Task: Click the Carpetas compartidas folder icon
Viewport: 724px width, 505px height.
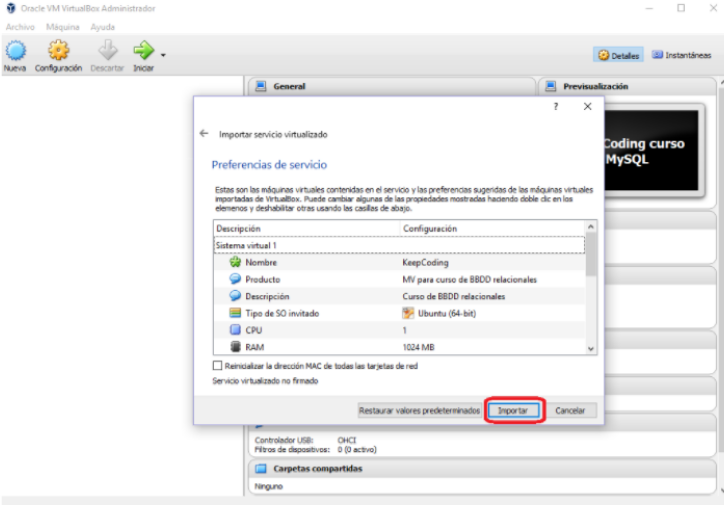Action: click(261, 469)
